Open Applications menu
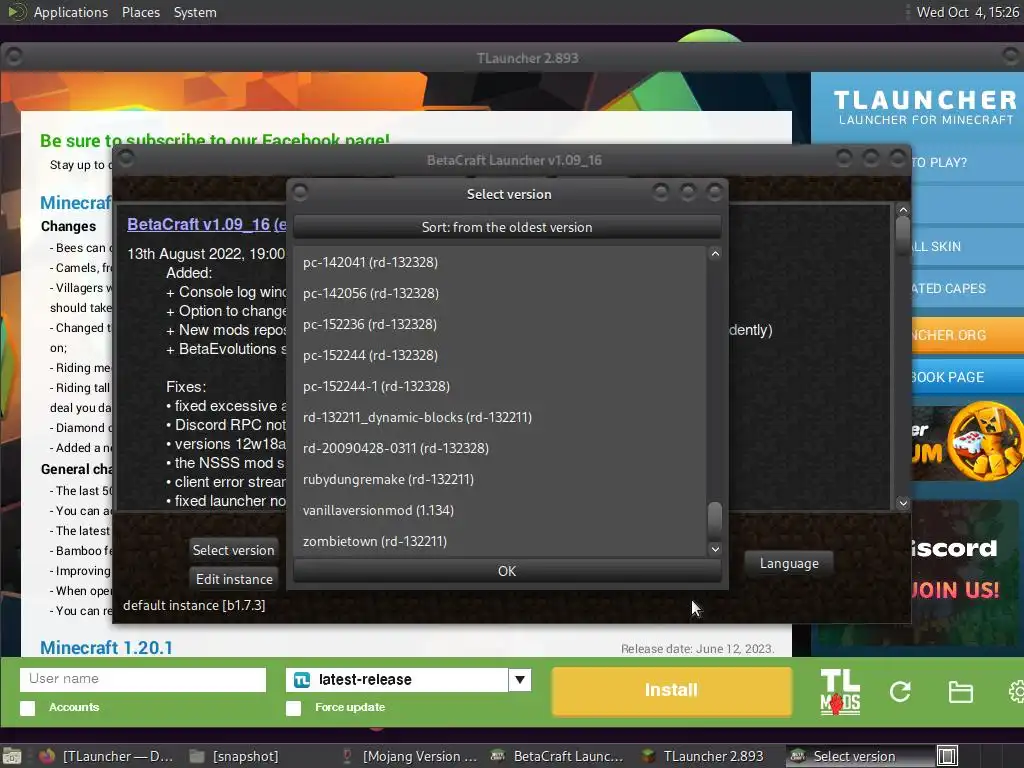The image size is (1024, 768). coord(71,12)
